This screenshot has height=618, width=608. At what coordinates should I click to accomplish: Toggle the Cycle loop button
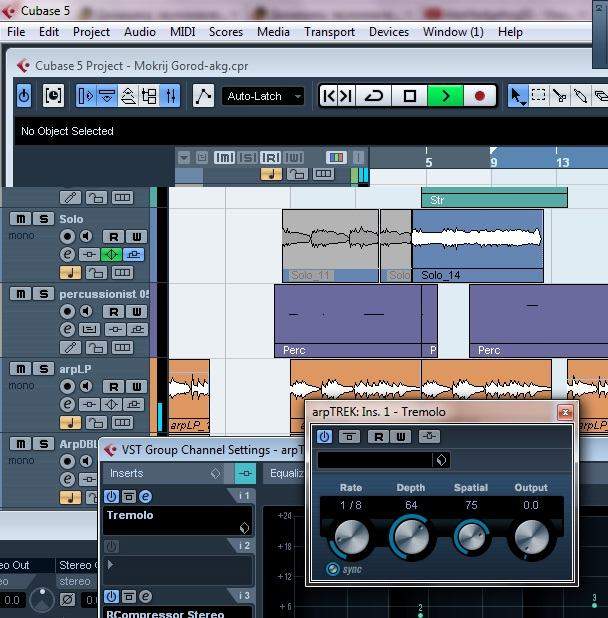pyautogui.click(x=375, y=96)
